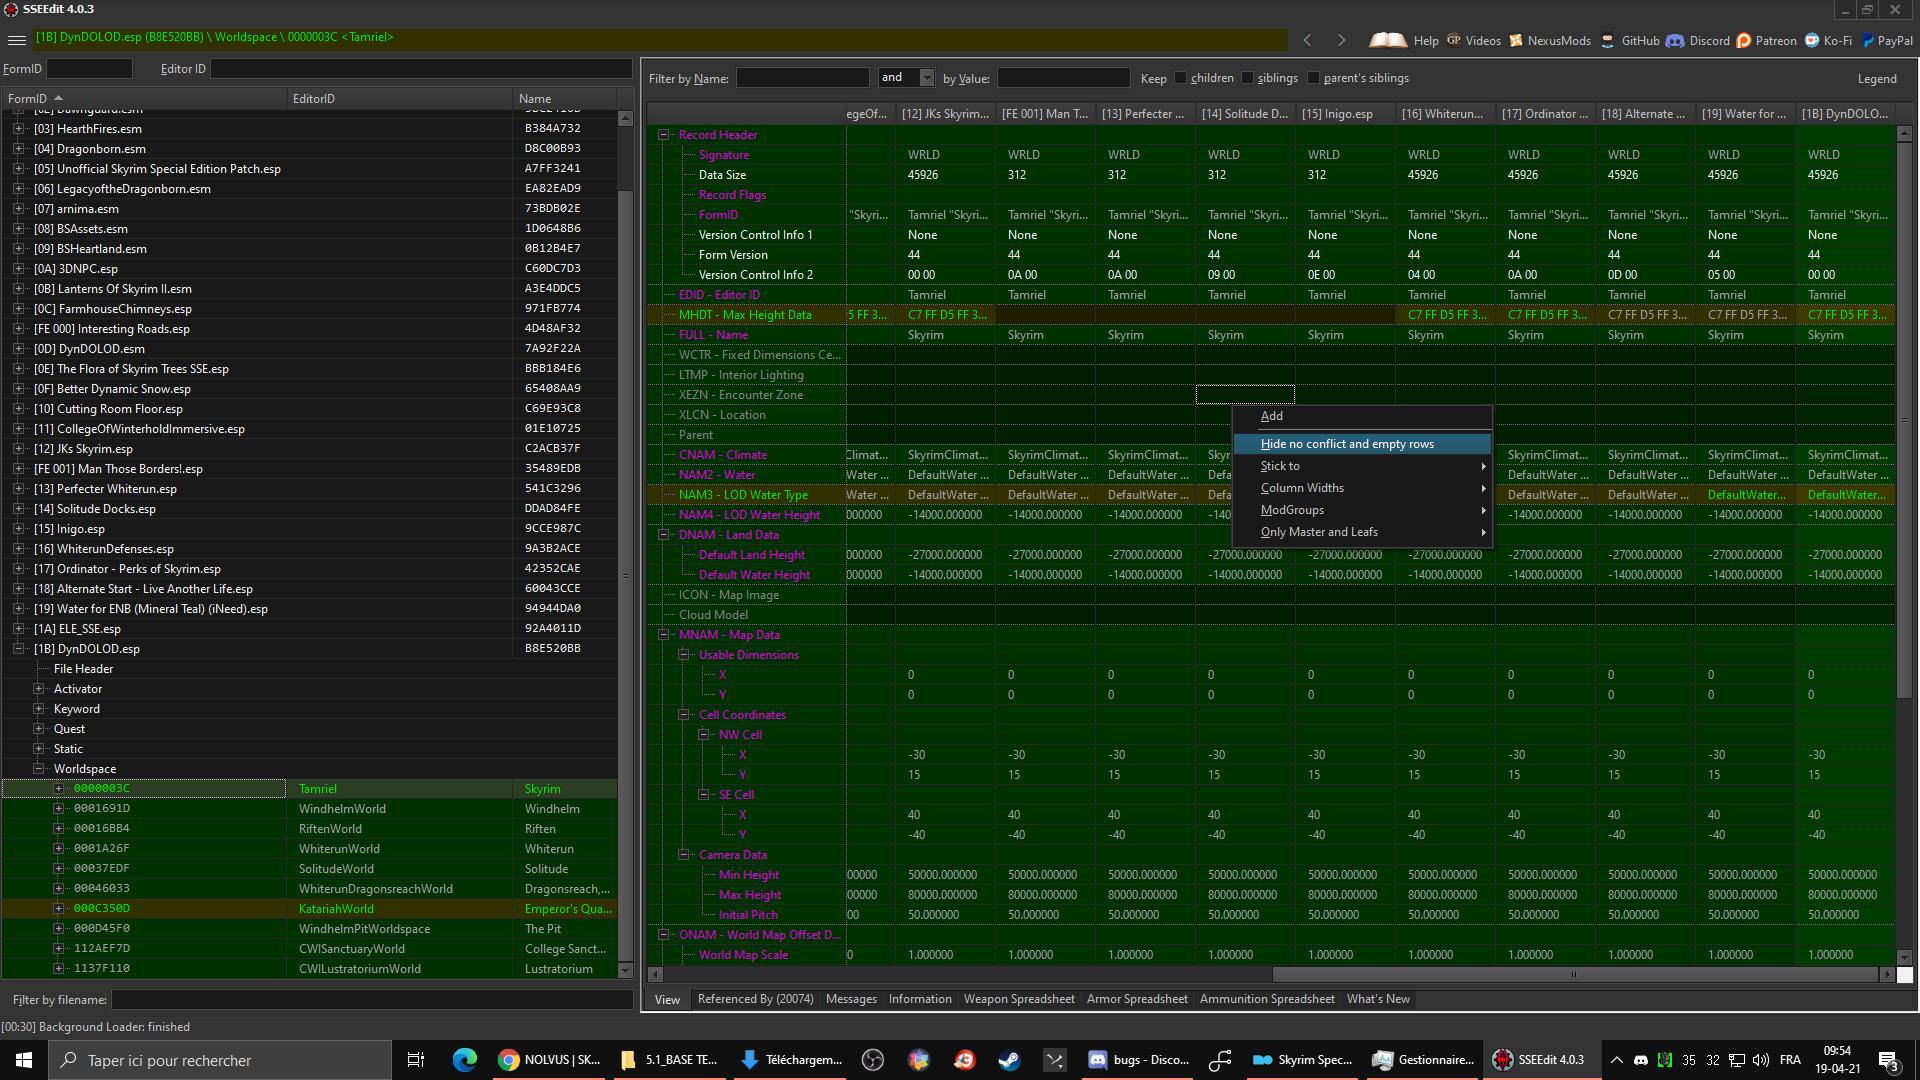
Task: Click the Filter by Name field
Action: tap(802, 78)
